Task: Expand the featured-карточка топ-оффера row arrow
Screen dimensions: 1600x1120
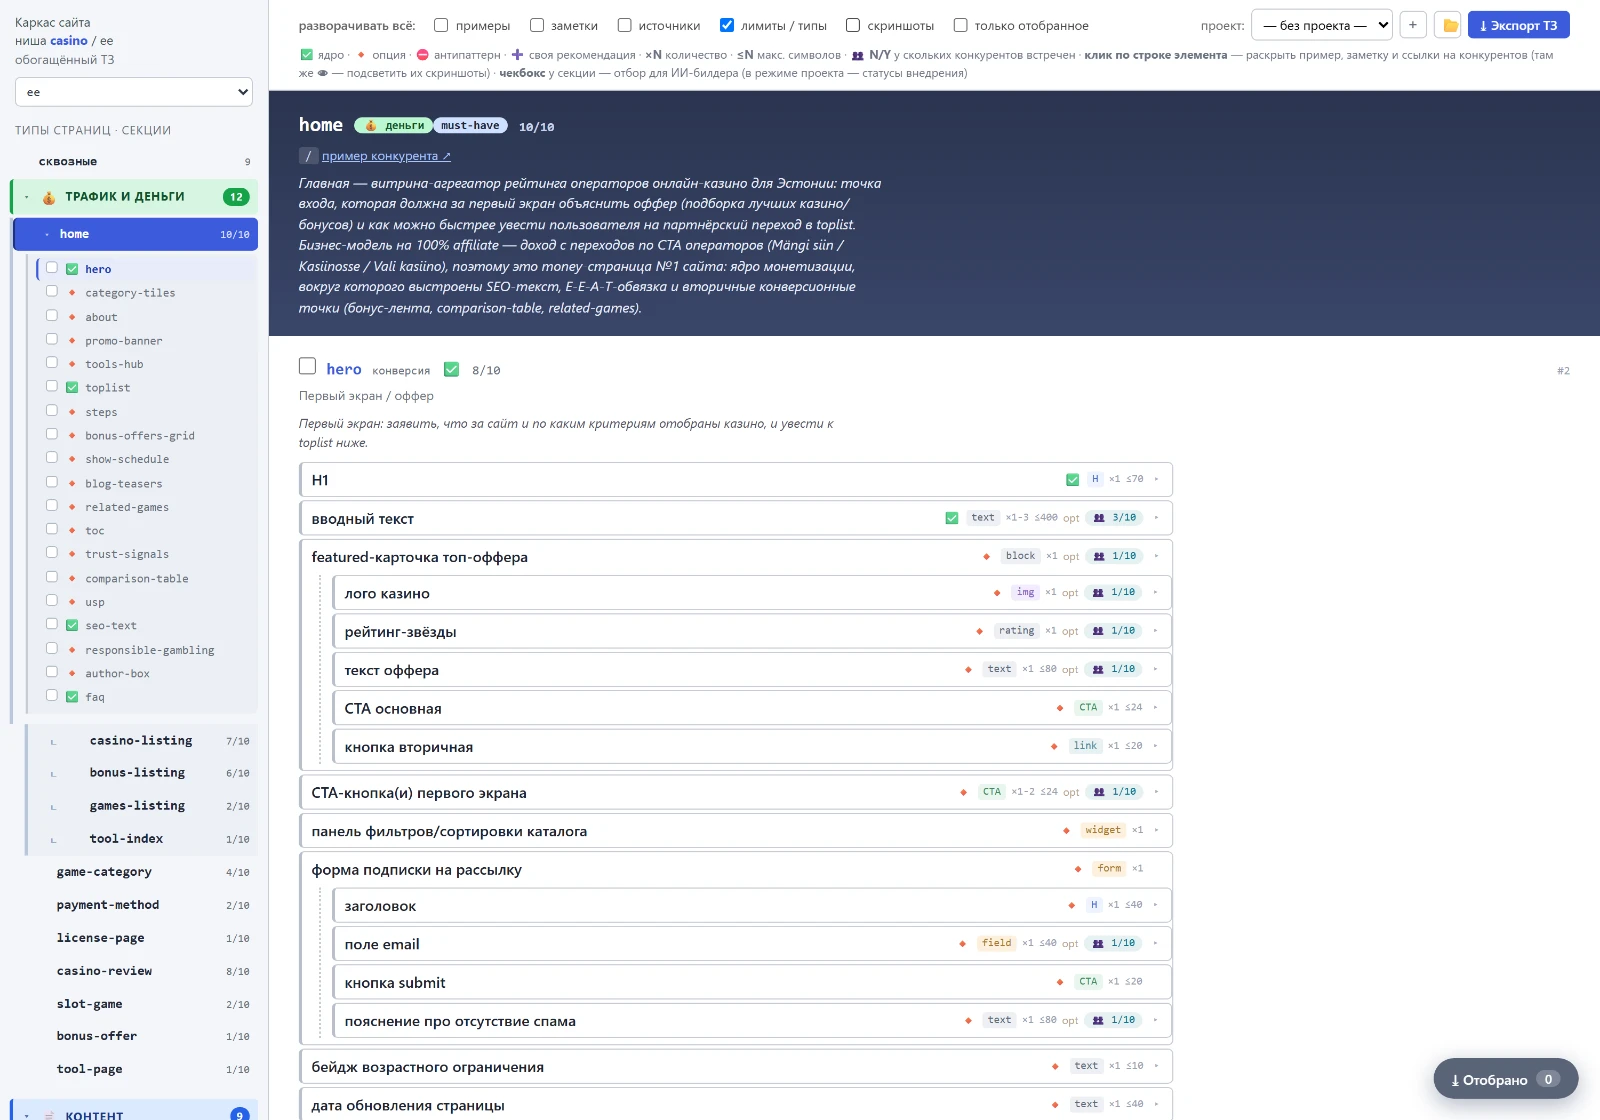Action: (1157, 556)
